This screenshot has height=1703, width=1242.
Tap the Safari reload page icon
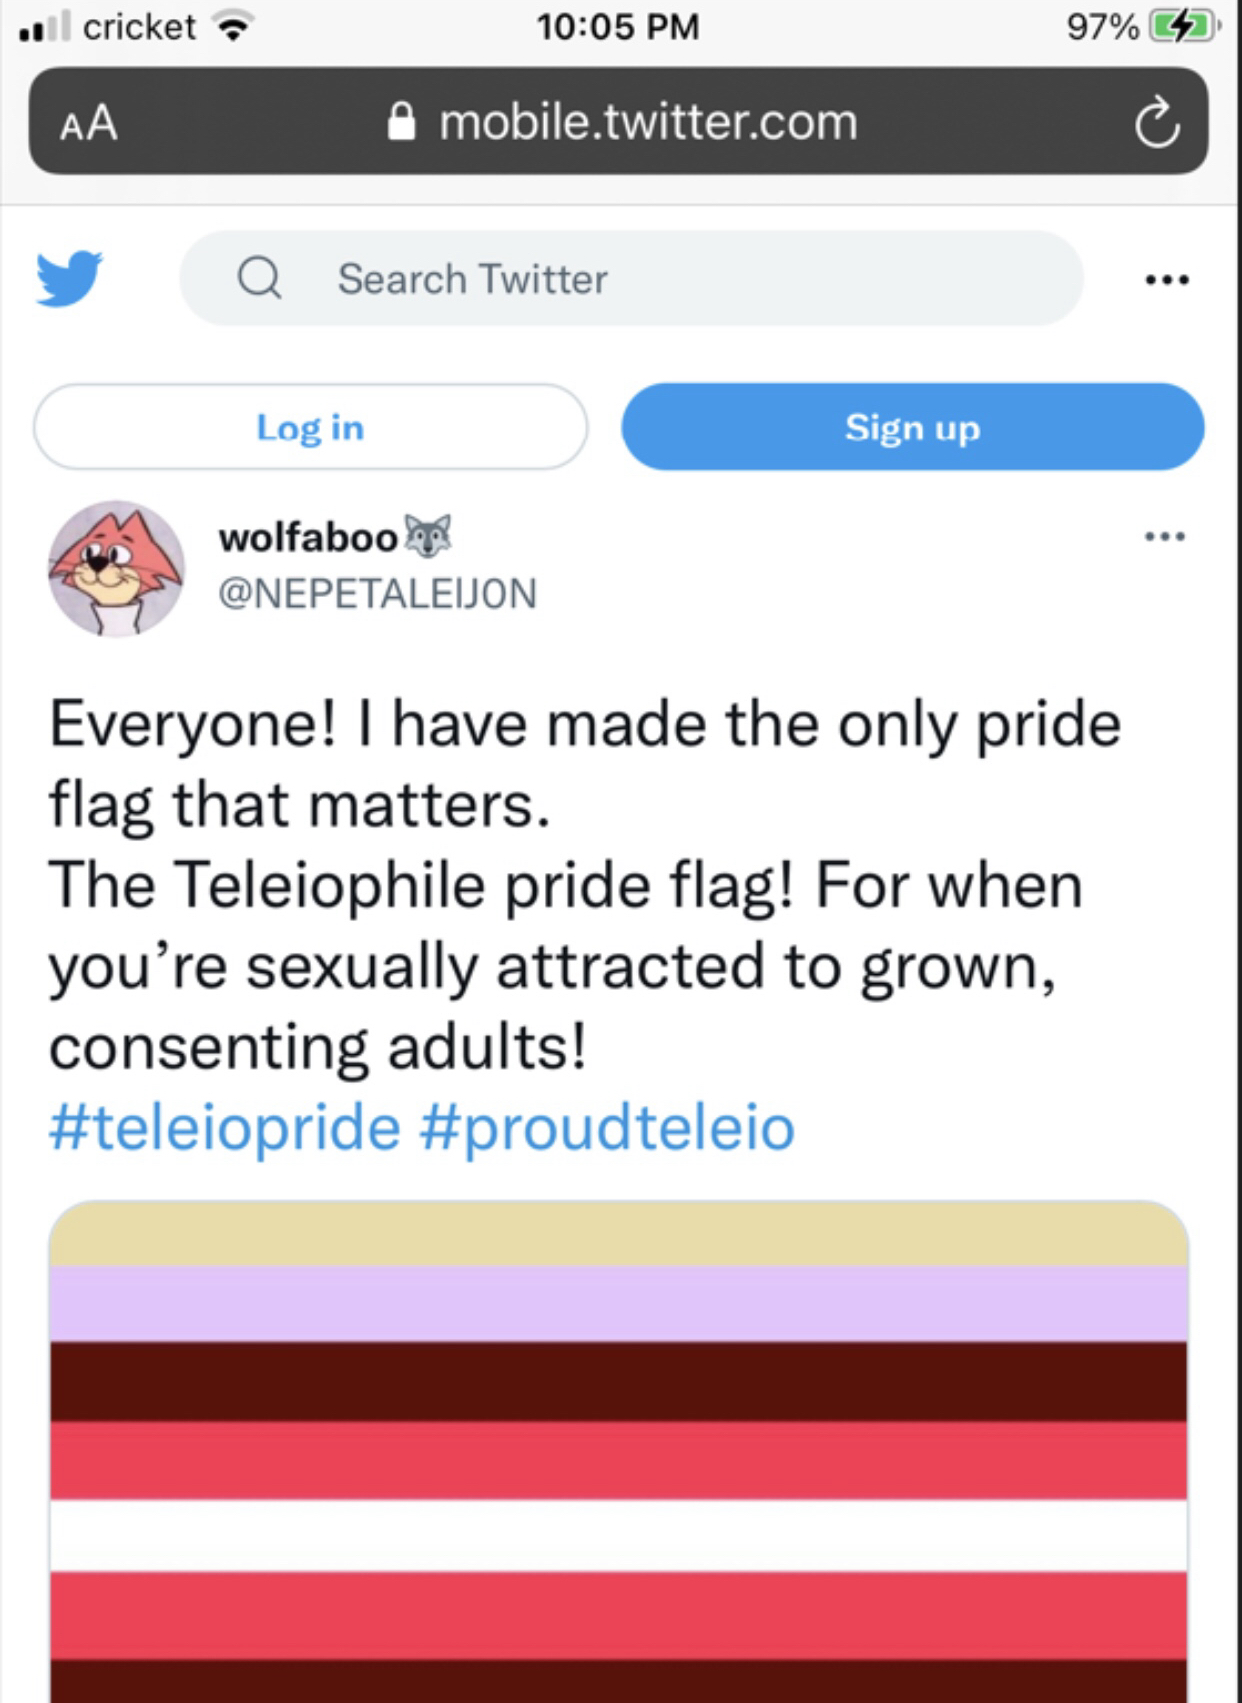coord(1157,123)
